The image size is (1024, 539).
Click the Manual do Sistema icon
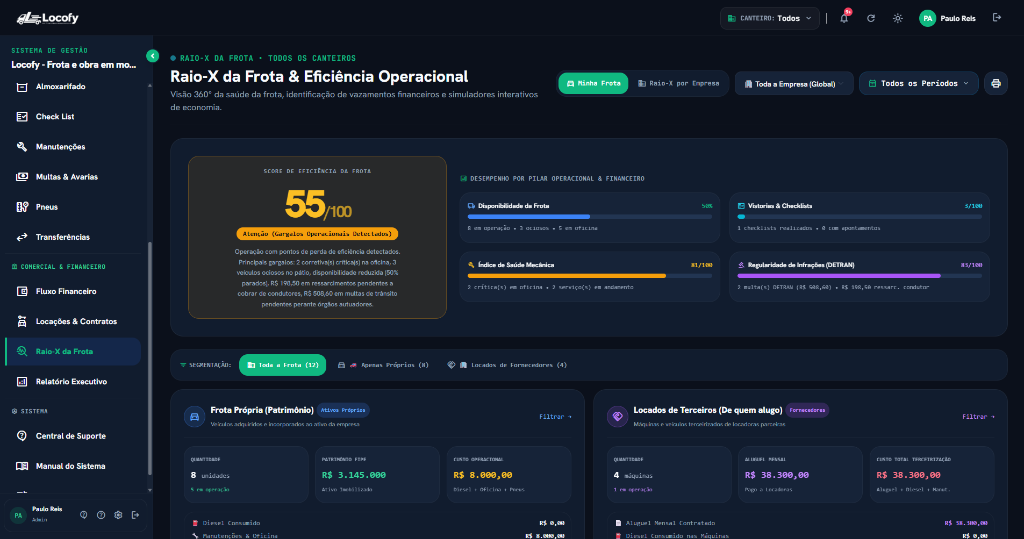22,466
